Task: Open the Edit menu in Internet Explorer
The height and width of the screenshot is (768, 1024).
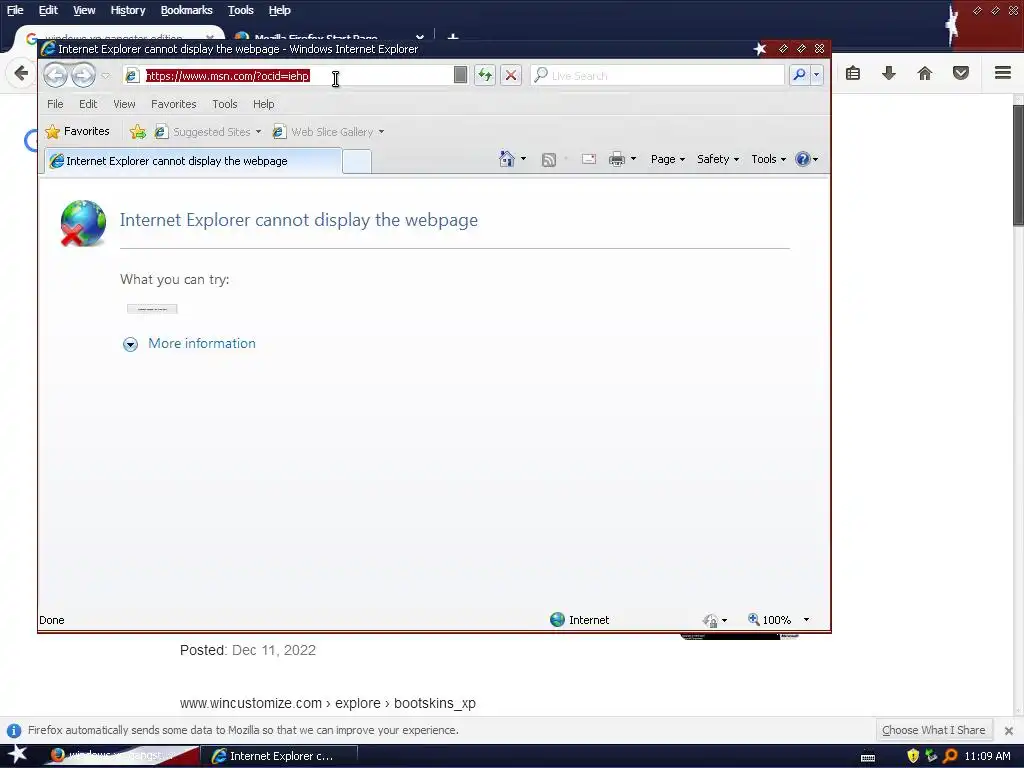Action: pyautogui.click(x=88, y=104)
